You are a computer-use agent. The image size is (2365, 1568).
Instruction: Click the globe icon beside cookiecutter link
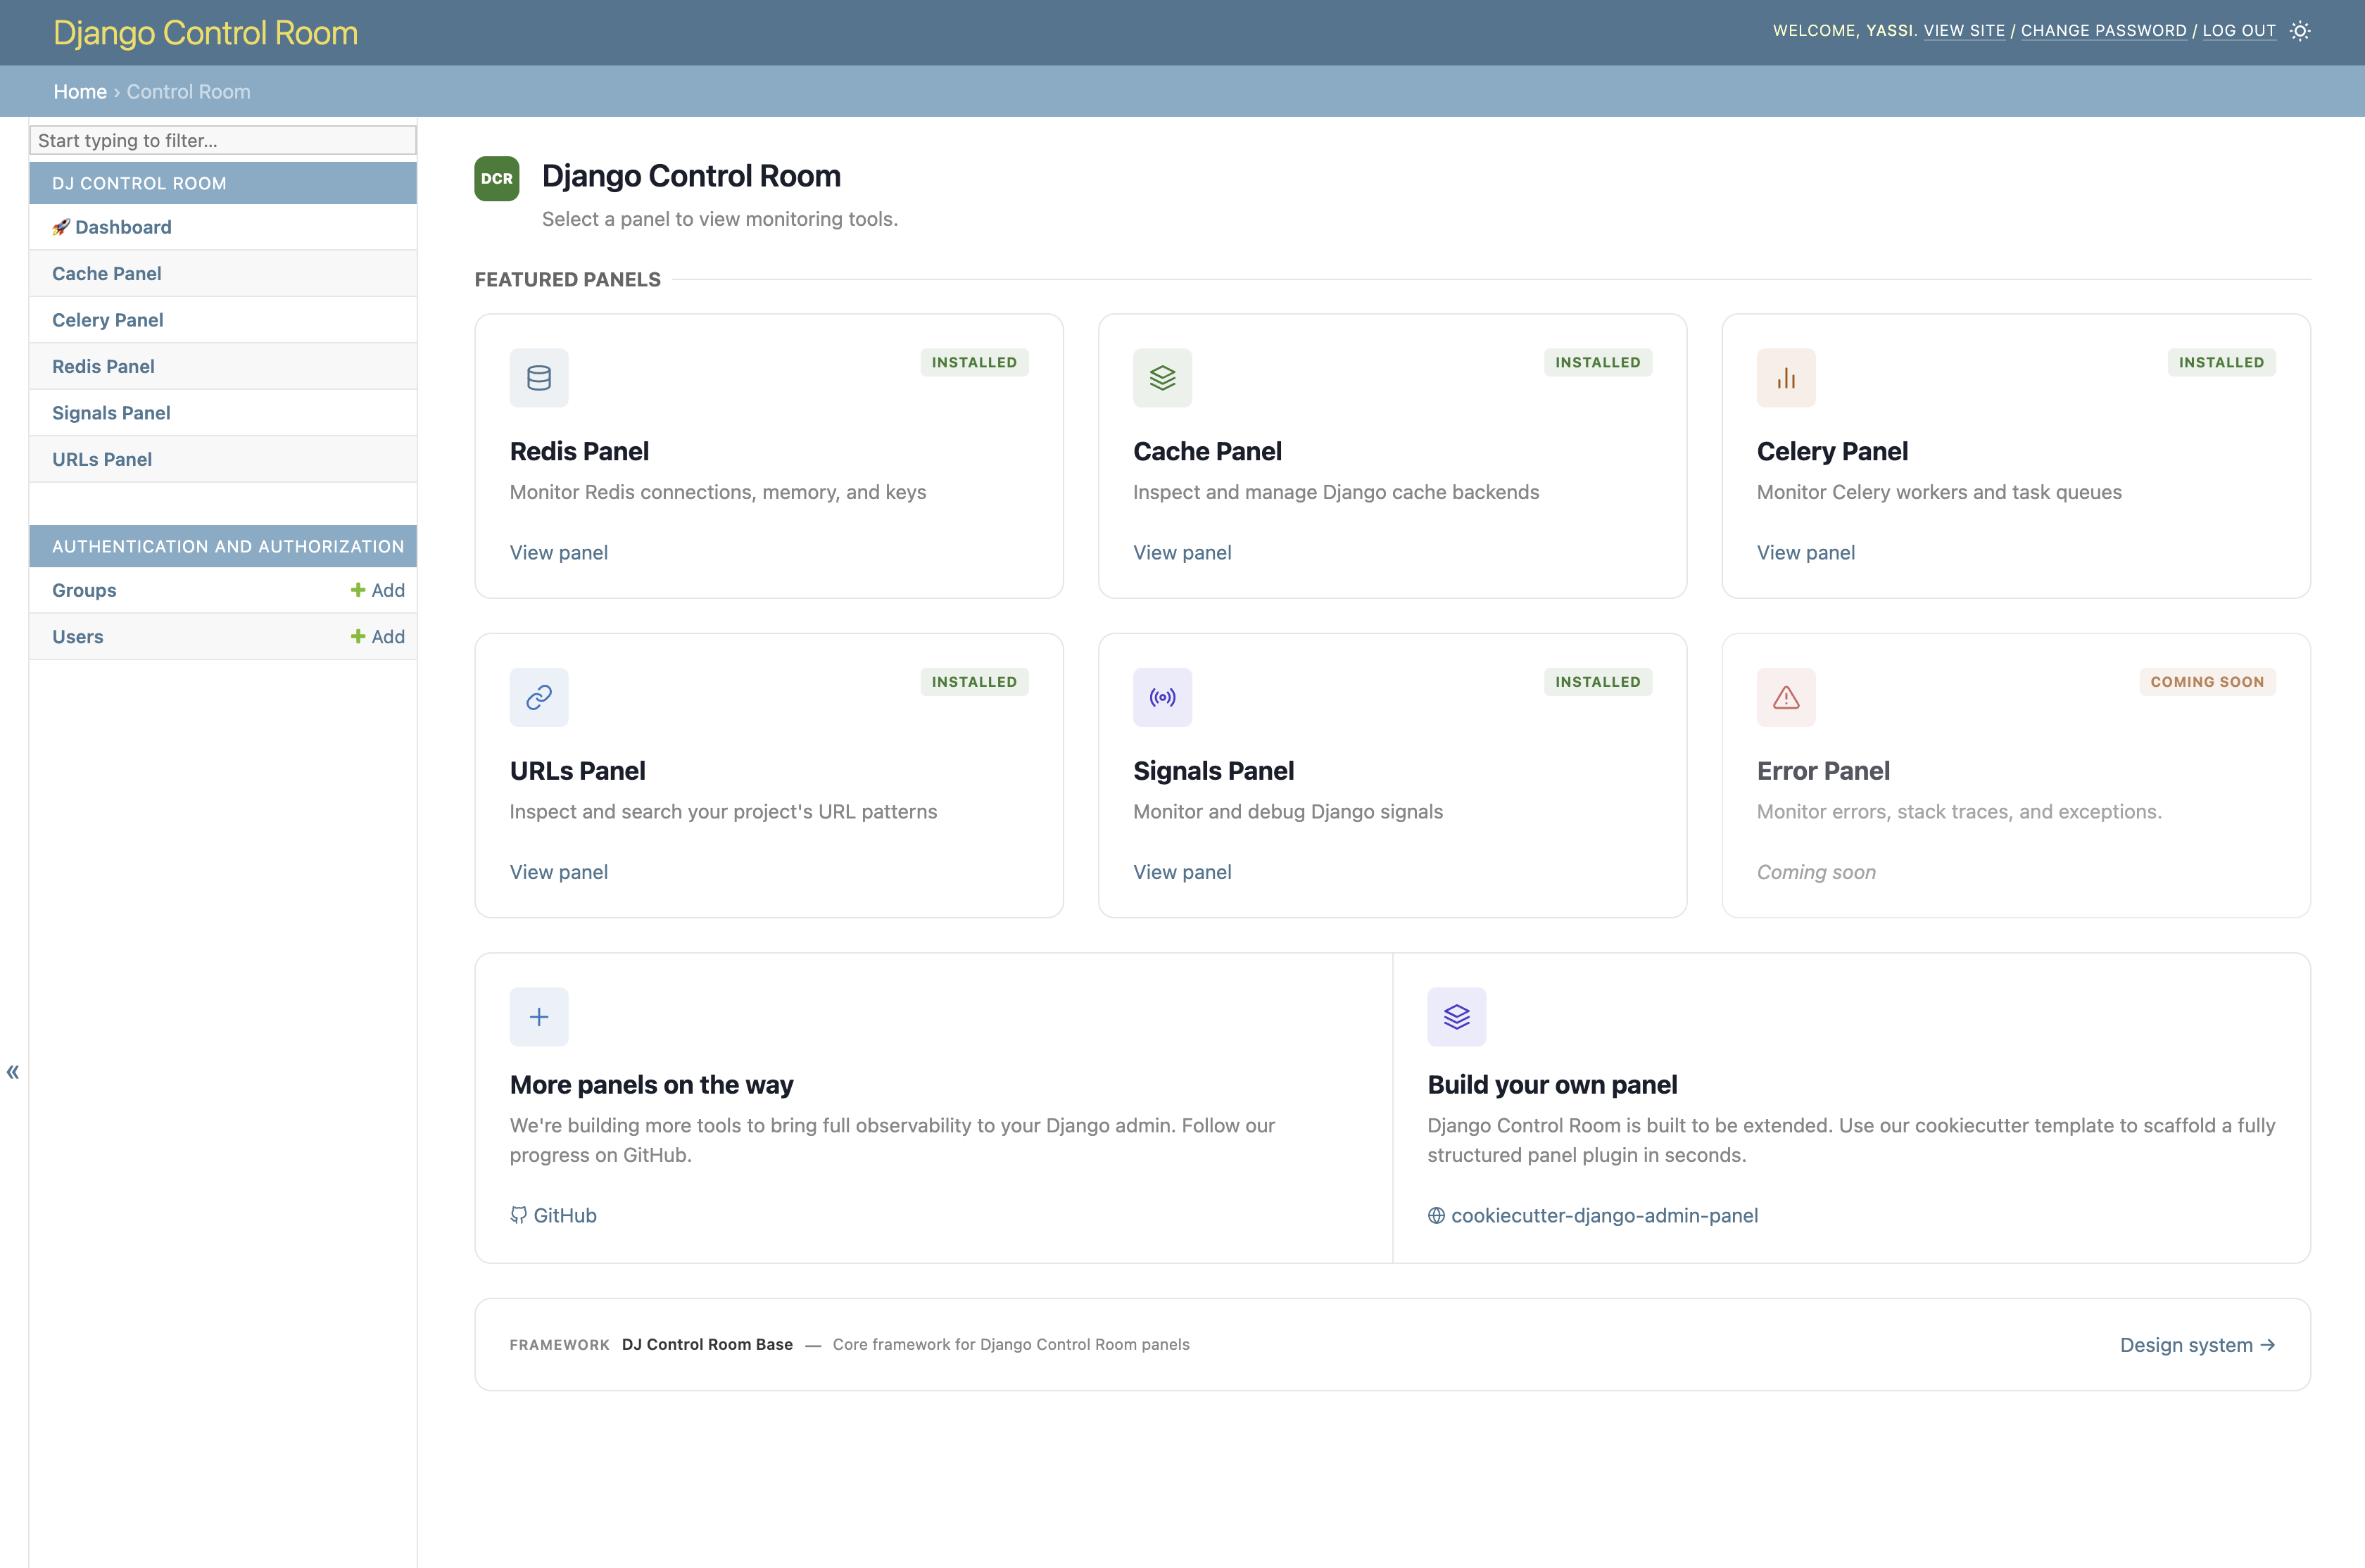point(1436,1215)
